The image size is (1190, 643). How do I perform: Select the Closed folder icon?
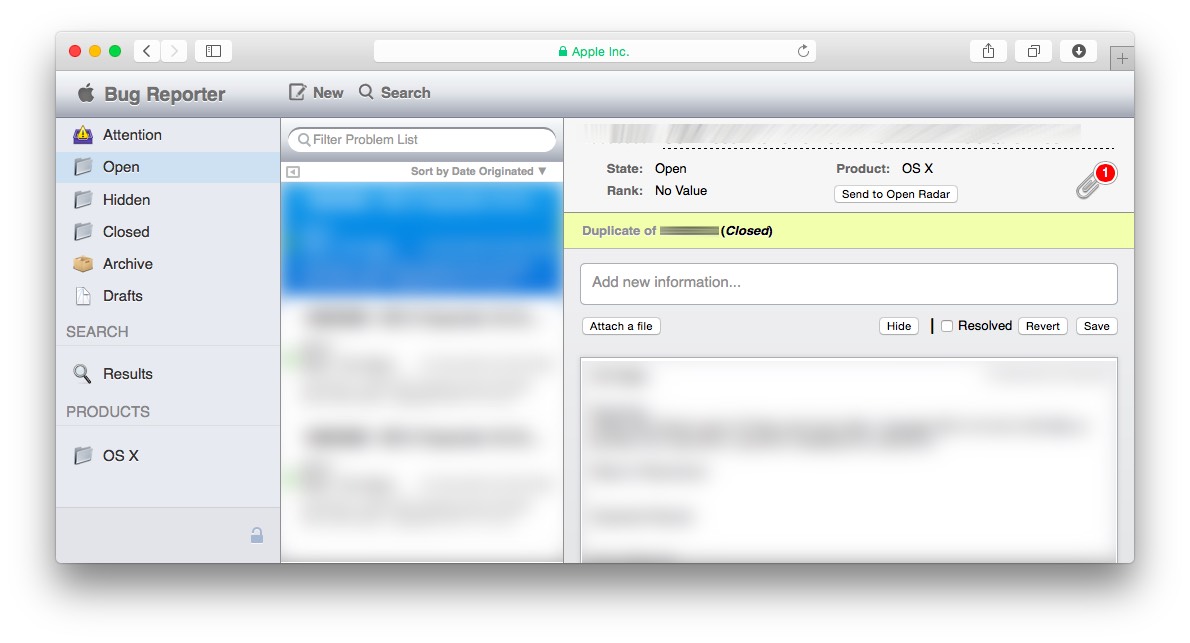[83, 232]
